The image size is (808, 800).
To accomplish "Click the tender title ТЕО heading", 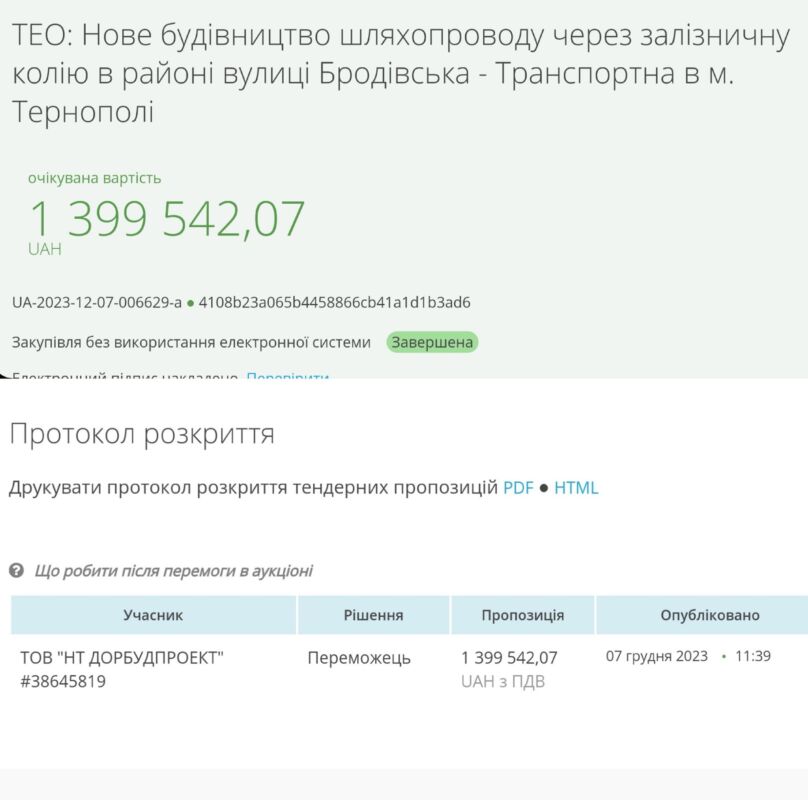I will (400, 74).
